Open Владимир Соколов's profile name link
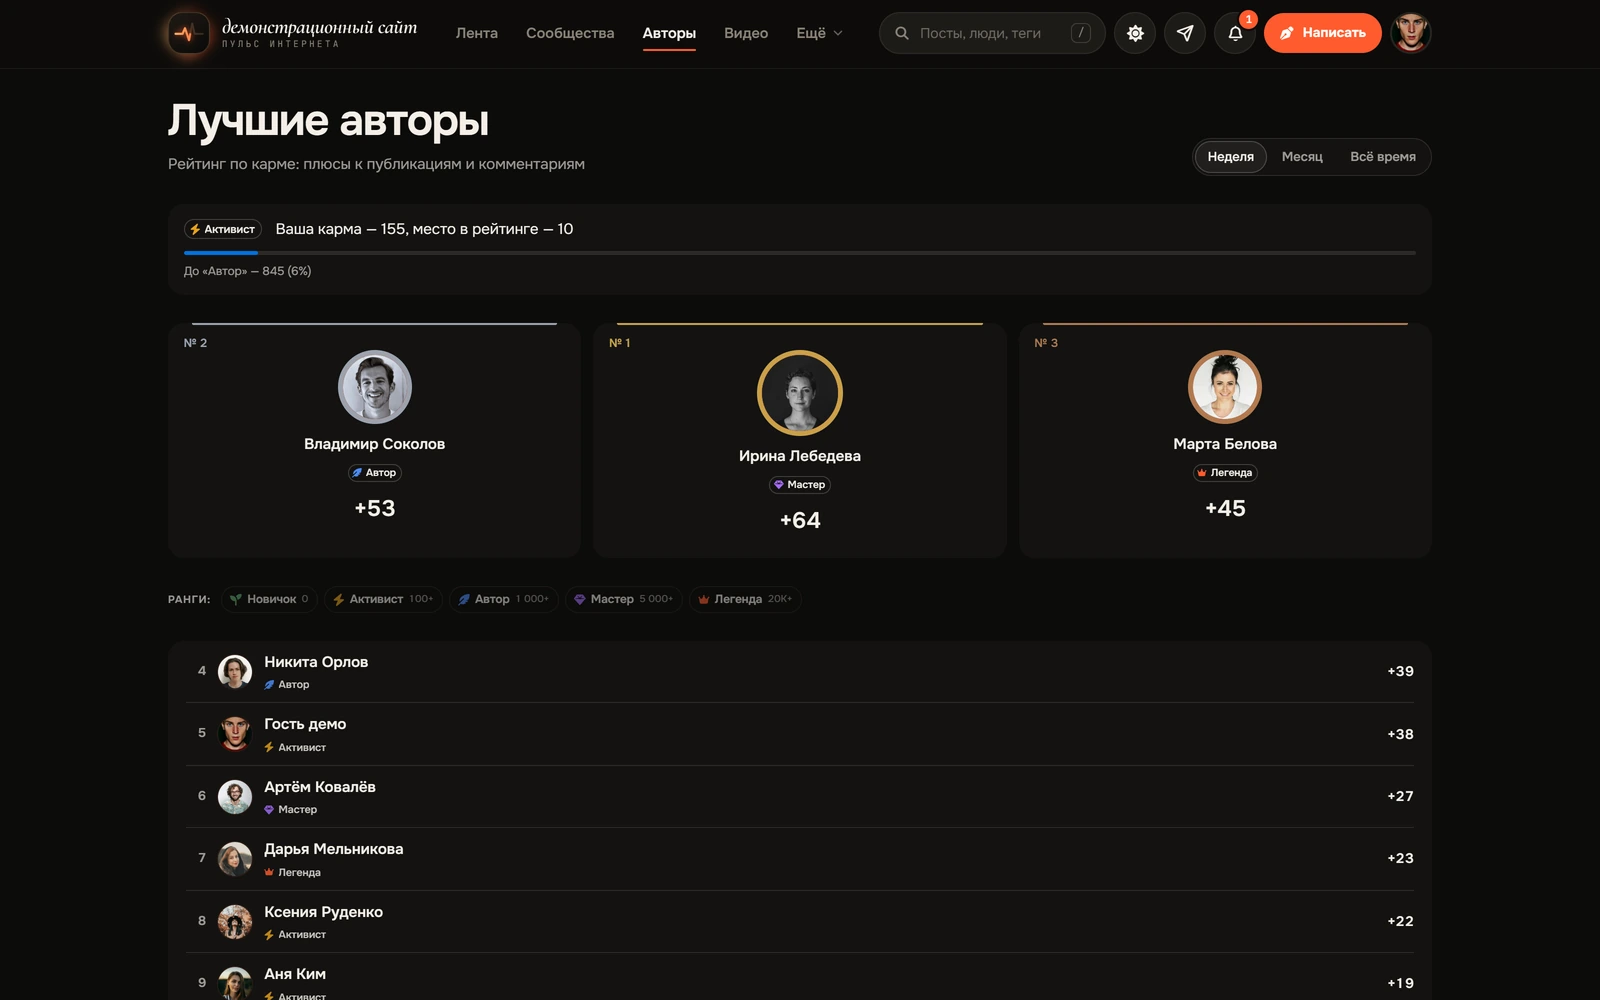 (x=375, y=444)
